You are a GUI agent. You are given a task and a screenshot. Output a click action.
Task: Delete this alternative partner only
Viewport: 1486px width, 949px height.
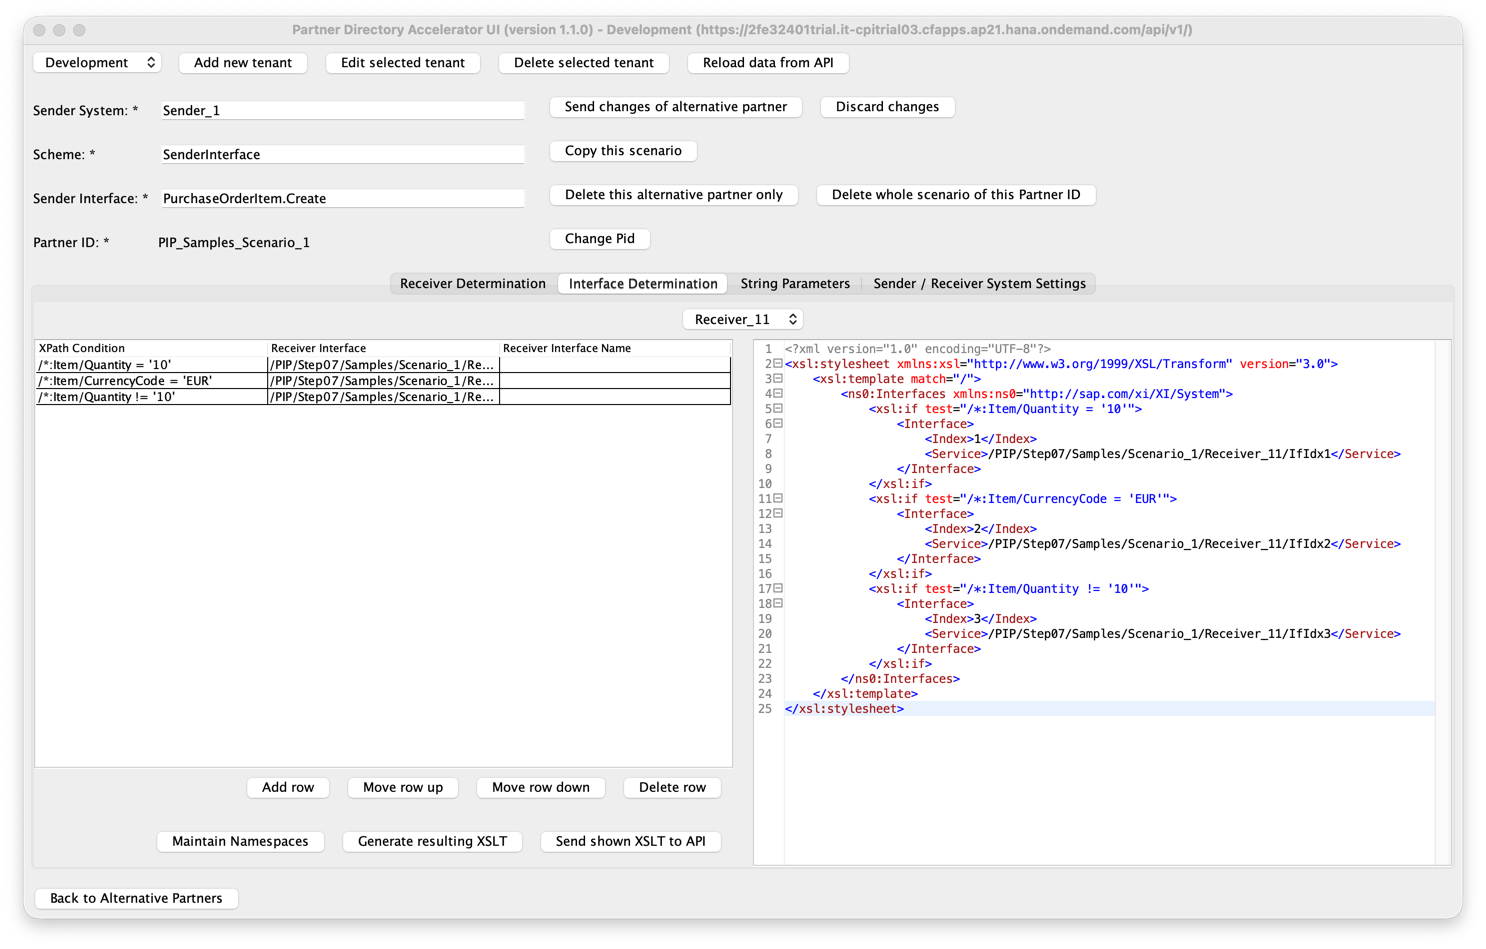pos(674,195)
